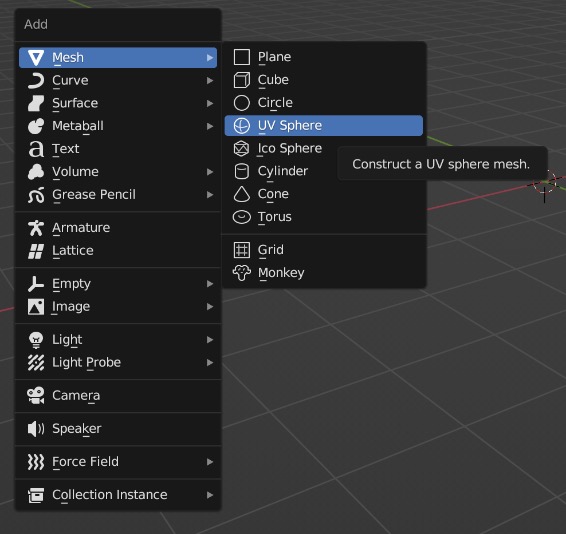Viewport: 566px width, 534px height.
Task: Select the Text object icon
Action: [36, 149]
